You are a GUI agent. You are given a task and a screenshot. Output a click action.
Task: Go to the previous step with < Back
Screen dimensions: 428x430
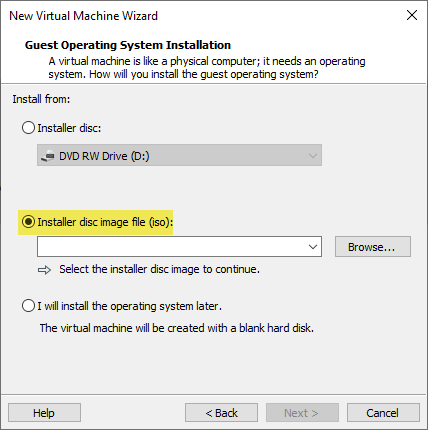click(221, 413)
